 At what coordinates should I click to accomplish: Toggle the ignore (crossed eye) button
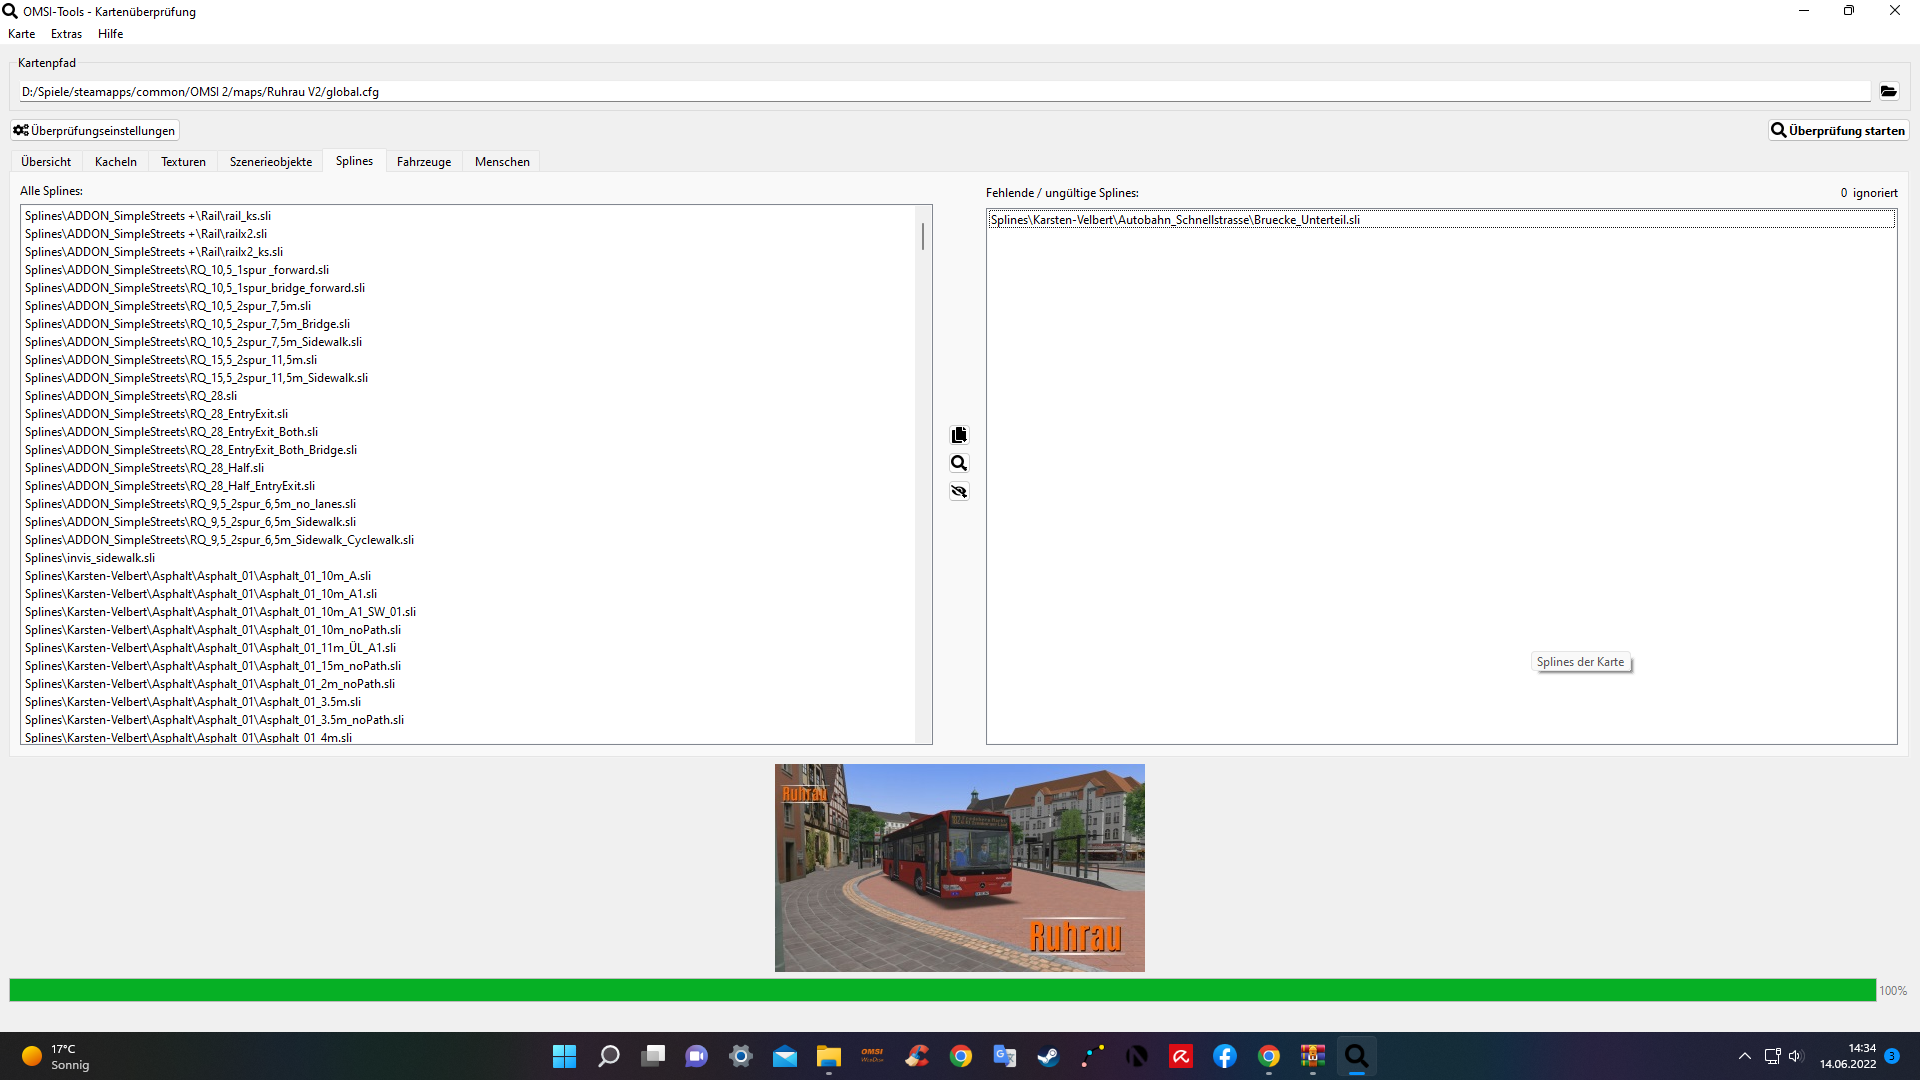[959, 491]
